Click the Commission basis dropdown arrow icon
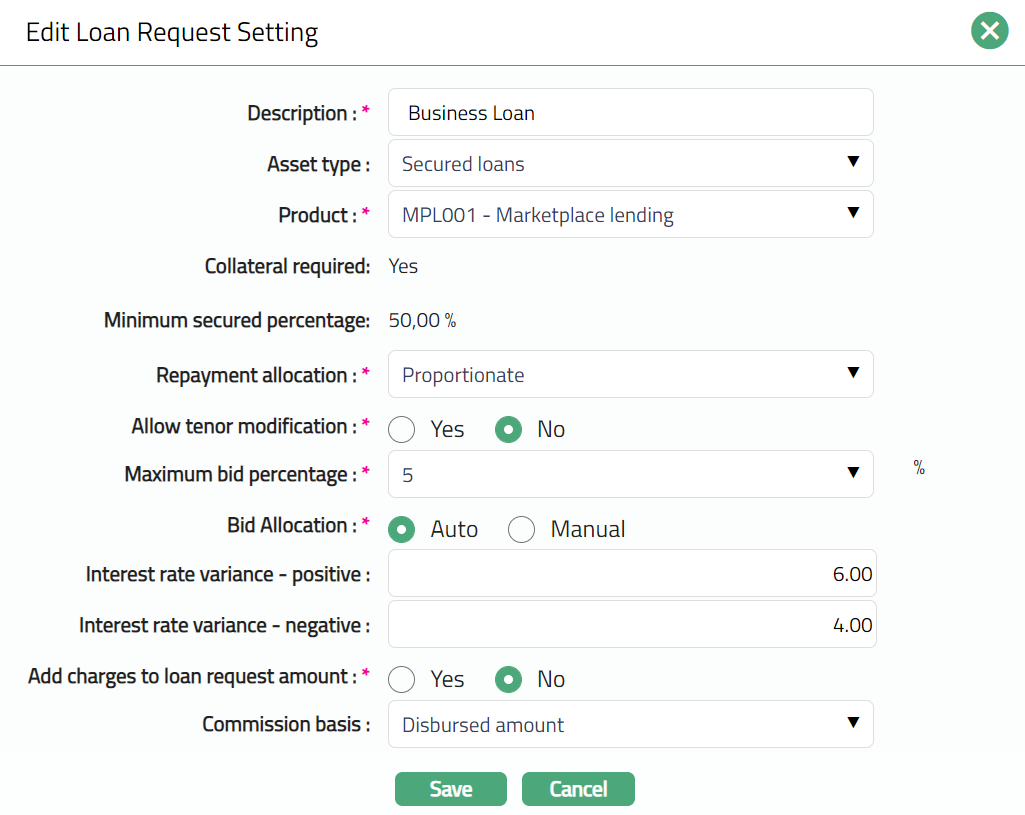The image size is (1025, 815). (853, 723)
